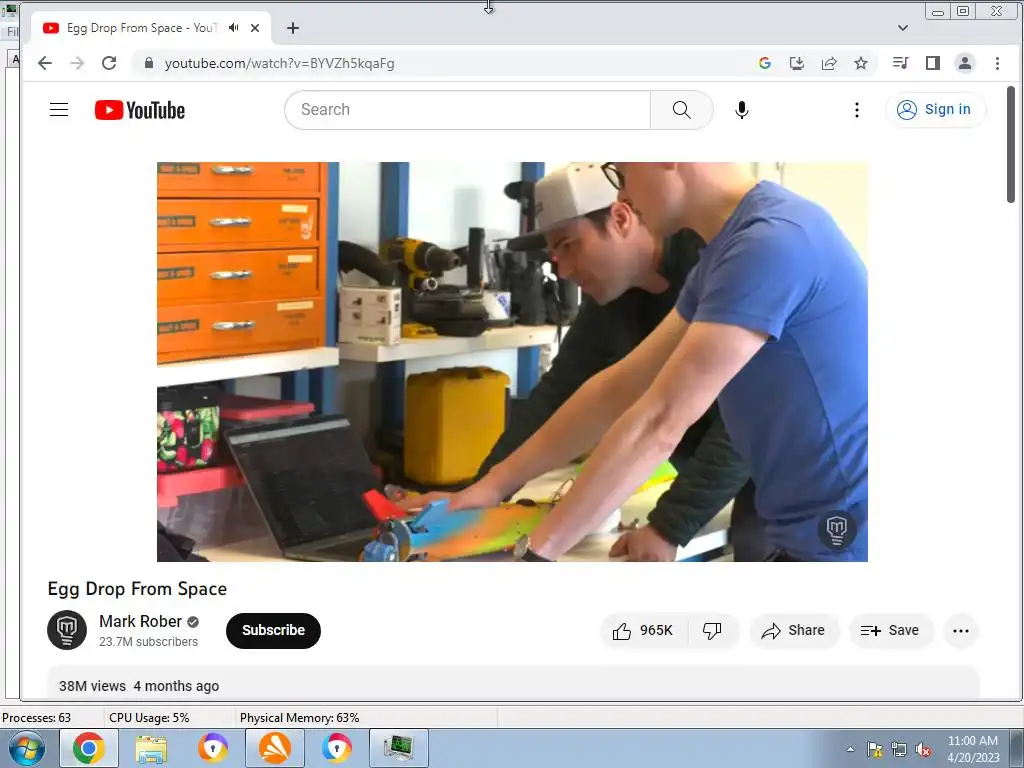Go forward with the browser forward arrow
Viewport: 1024px width, 768px height.
coord(77,63)
